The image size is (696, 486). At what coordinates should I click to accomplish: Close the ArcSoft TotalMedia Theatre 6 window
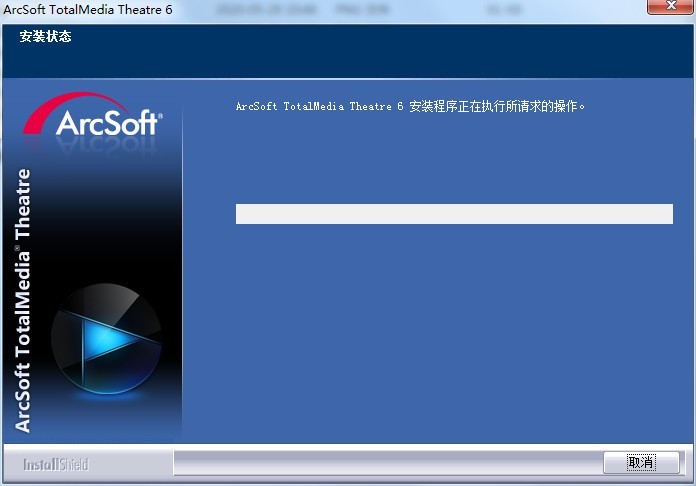pyautogui.click(x=671, y=6)
